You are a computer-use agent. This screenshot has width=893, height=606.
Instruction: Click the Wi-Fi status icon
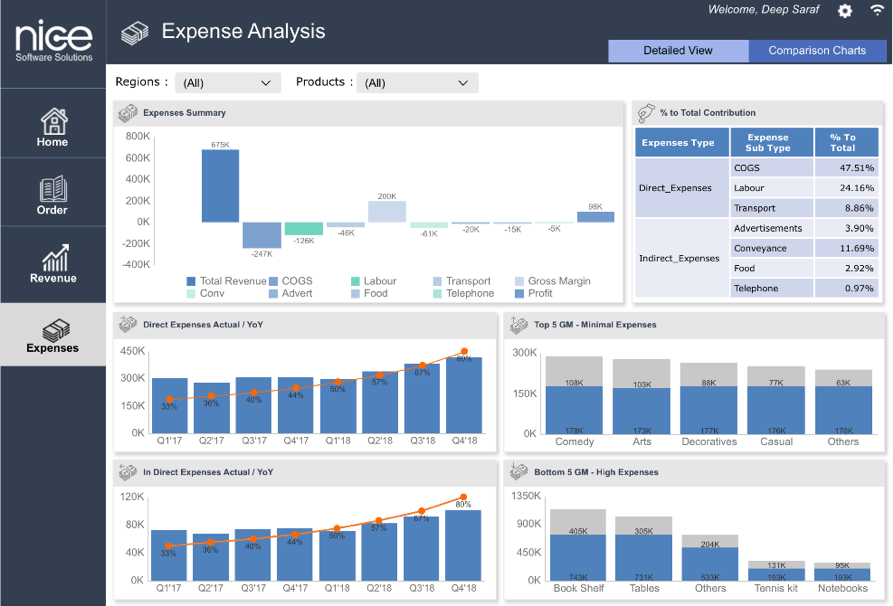877,11
